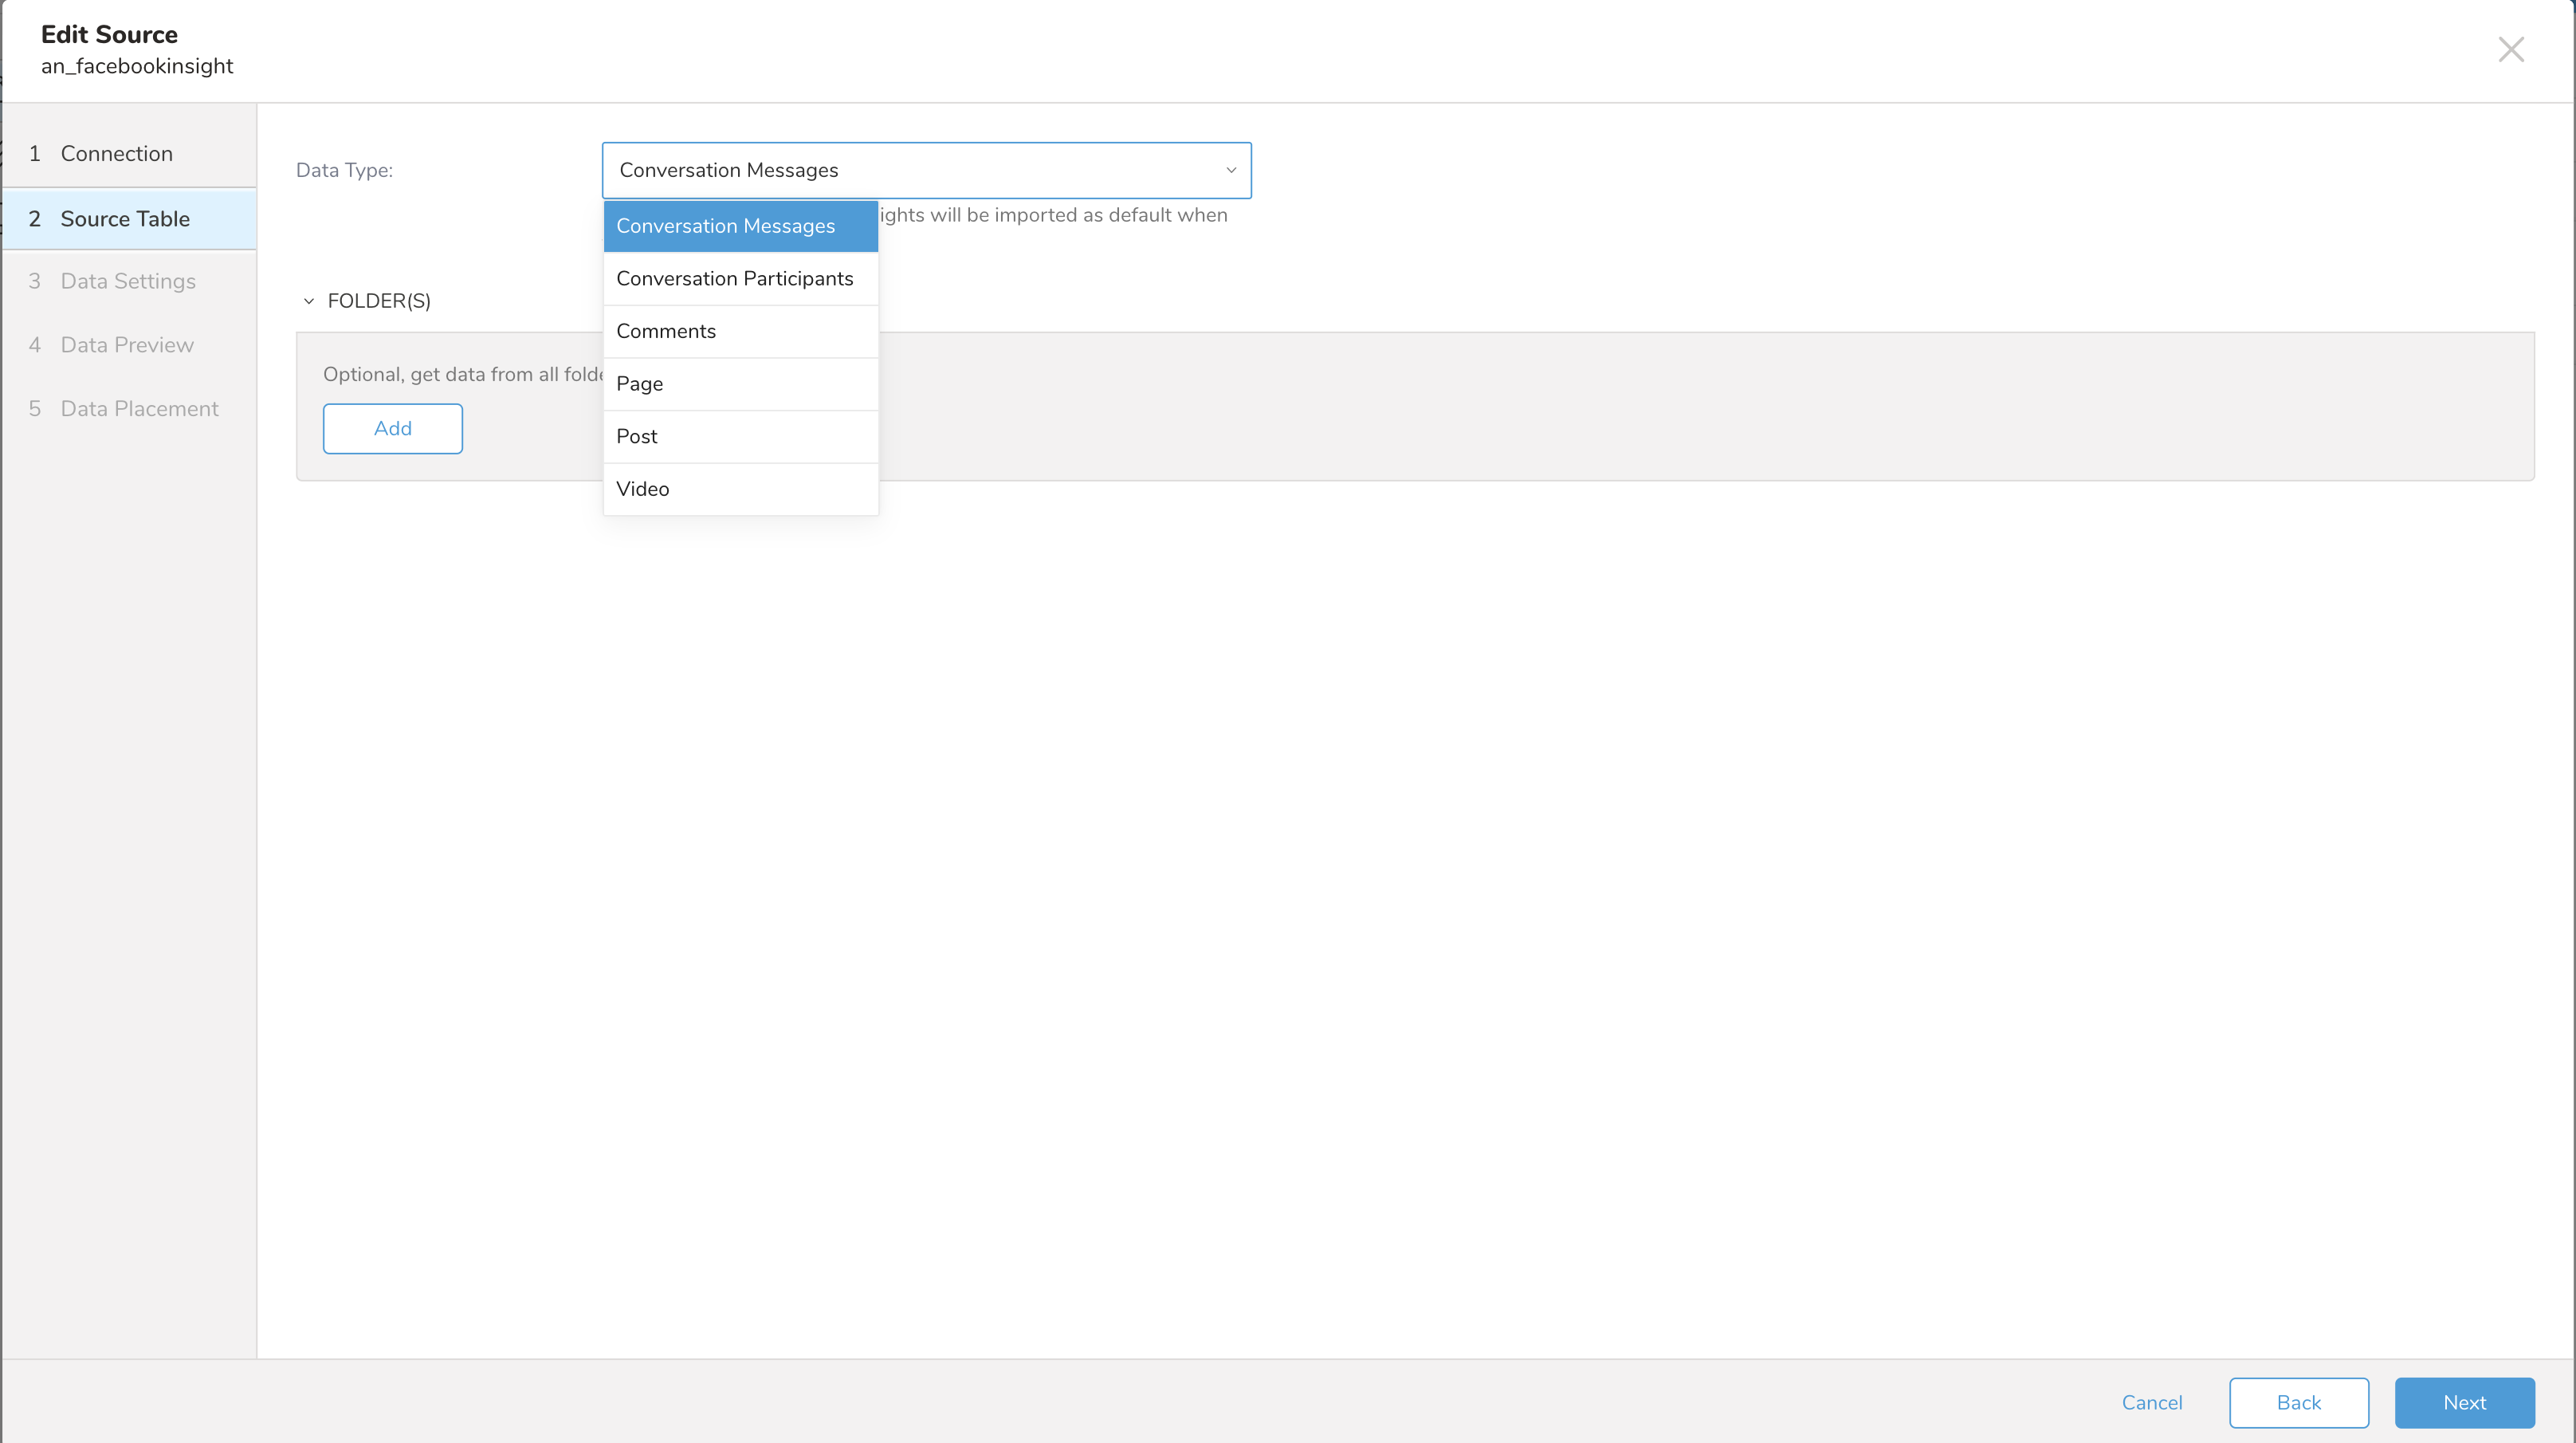
Task: Click the Data Type dropdown arrow
Action: [x=1231, y=170]
